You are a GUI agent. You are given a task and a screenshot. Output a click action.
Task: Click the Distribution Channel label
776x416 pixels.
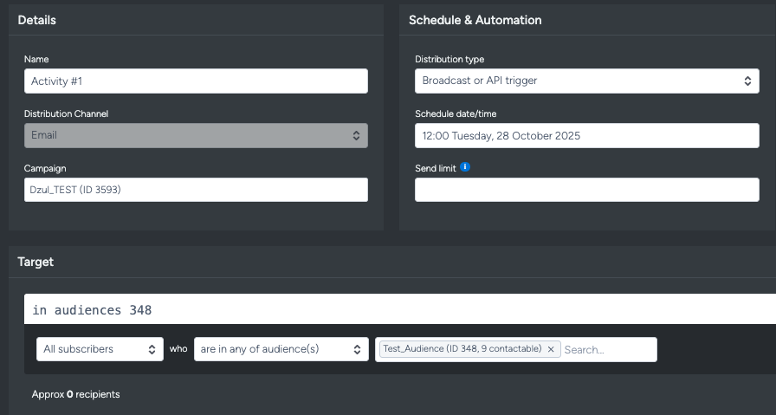point(66,114)
